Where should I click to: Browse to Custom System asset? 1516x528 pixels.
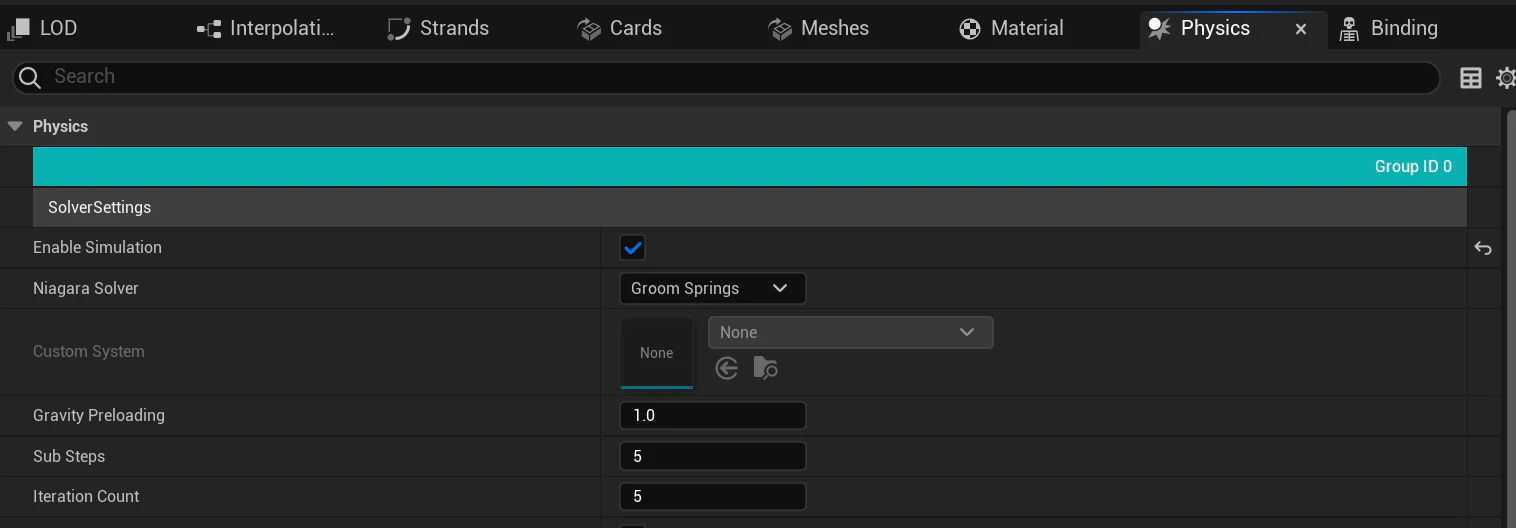[x=765, y=368]
